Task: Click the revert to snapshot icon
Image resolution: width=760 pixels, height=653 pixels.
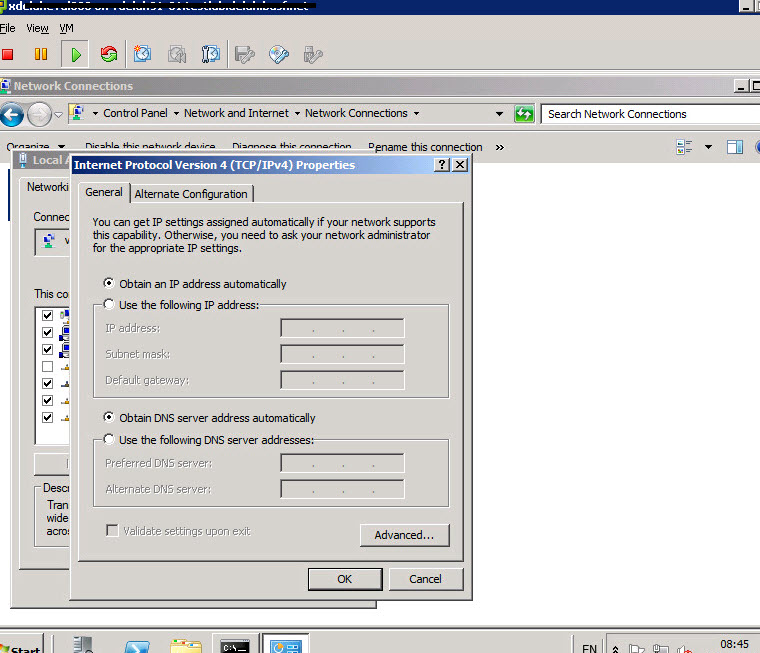Action: coord(177,54)
